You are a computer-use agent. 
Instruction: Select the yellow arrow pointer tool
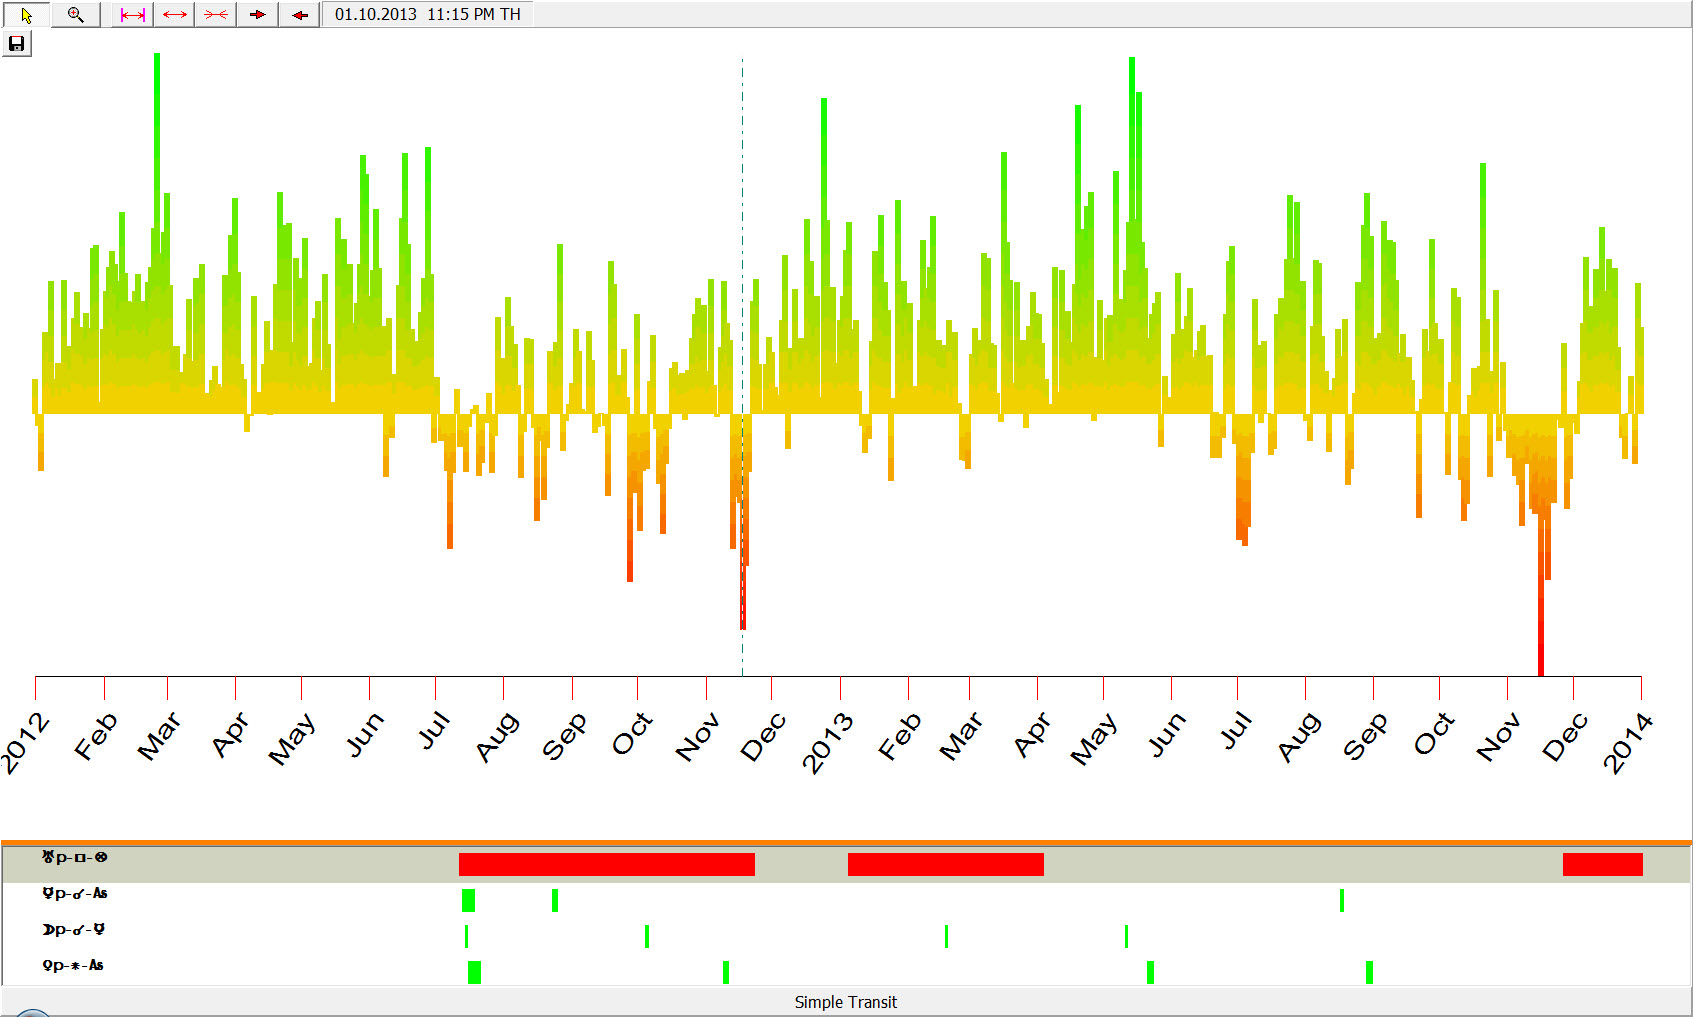click(x=26, y=15)
